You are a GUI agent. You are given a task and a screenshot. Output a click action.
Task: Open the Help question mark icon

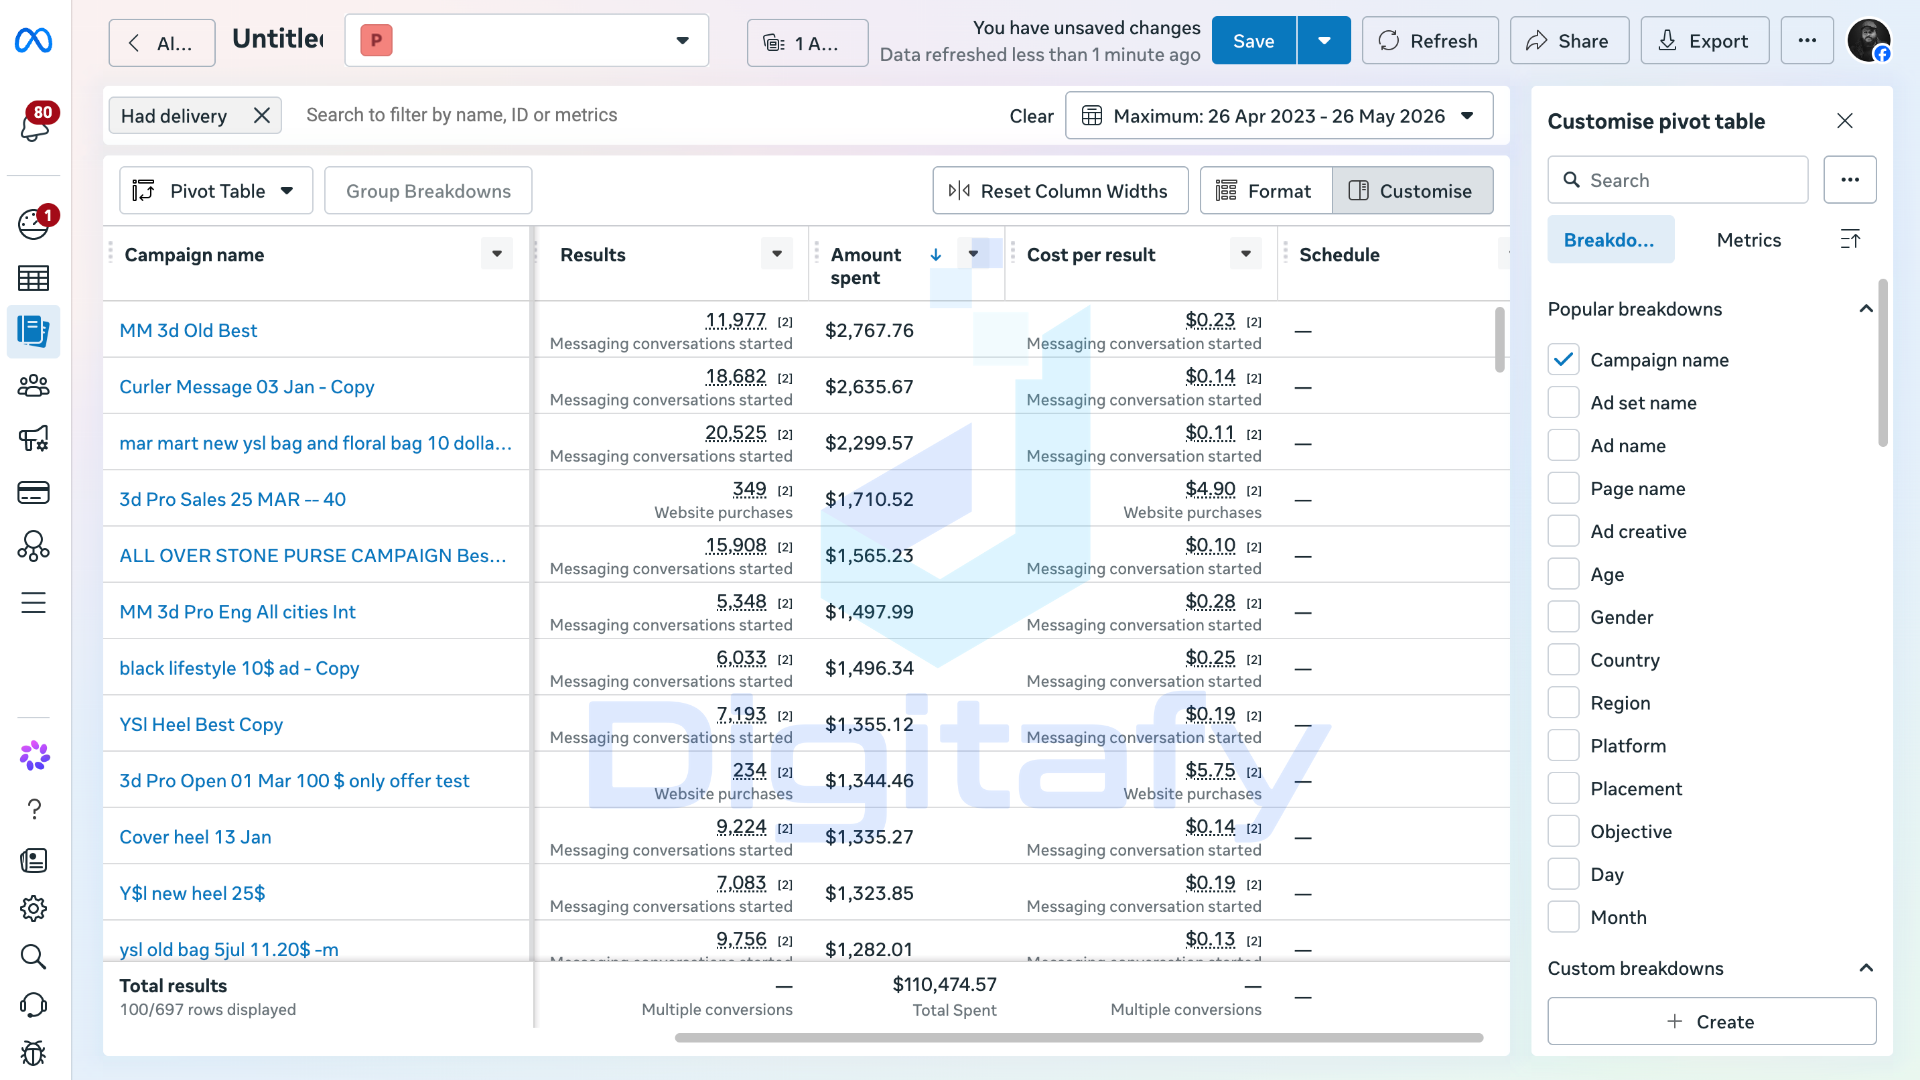click(34, 808)
